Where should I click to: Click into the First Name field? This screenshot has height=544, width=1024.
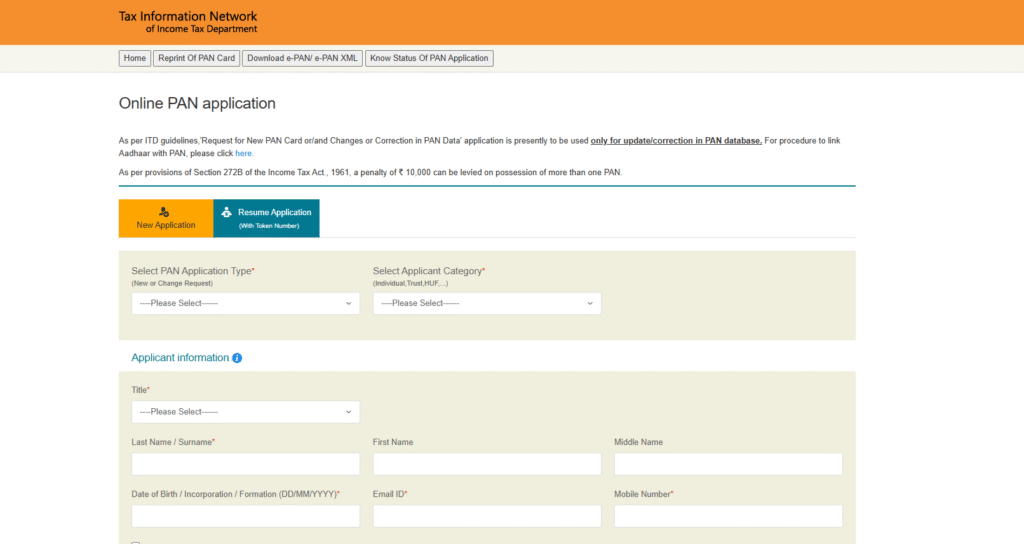(487, 464)
